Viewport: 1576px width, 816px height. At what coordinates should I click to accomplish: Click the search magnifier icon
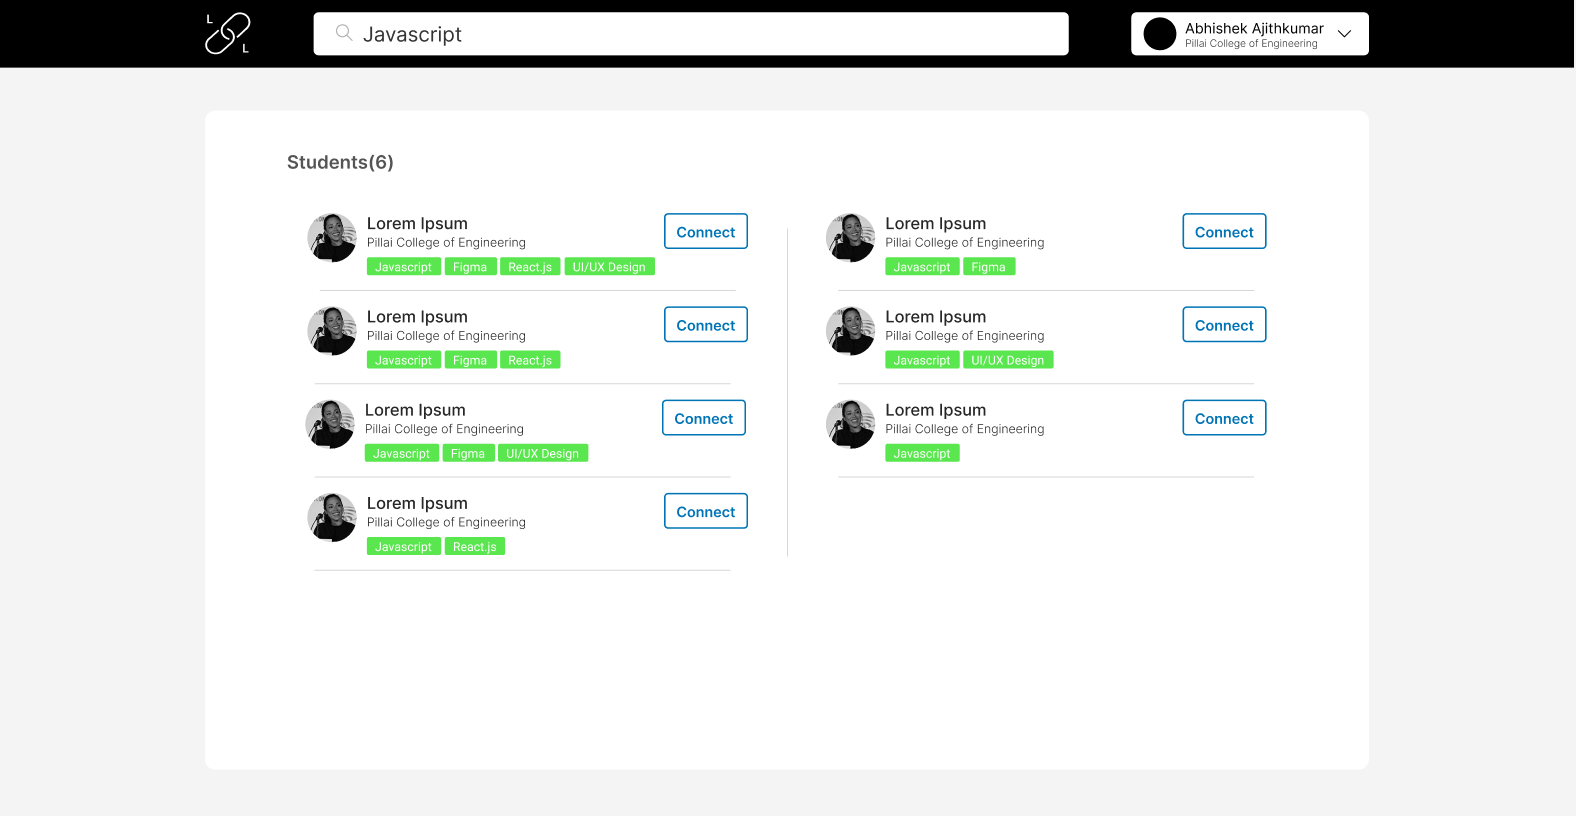click(x=343, y=33)
